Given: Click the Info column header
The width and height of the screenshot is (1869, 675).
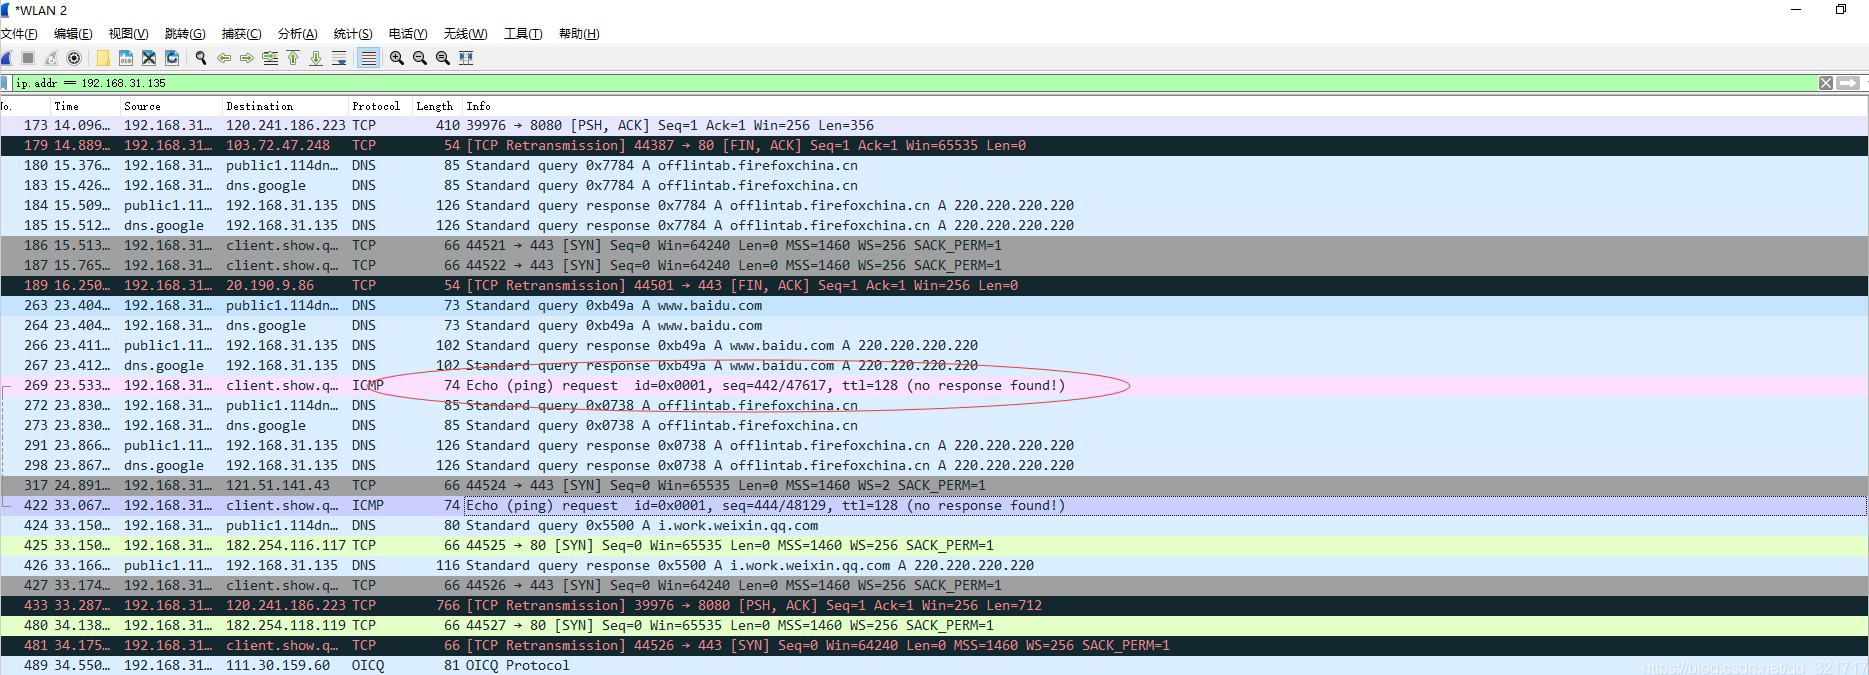Looking at the screenshot, I should coord(1164,106).
